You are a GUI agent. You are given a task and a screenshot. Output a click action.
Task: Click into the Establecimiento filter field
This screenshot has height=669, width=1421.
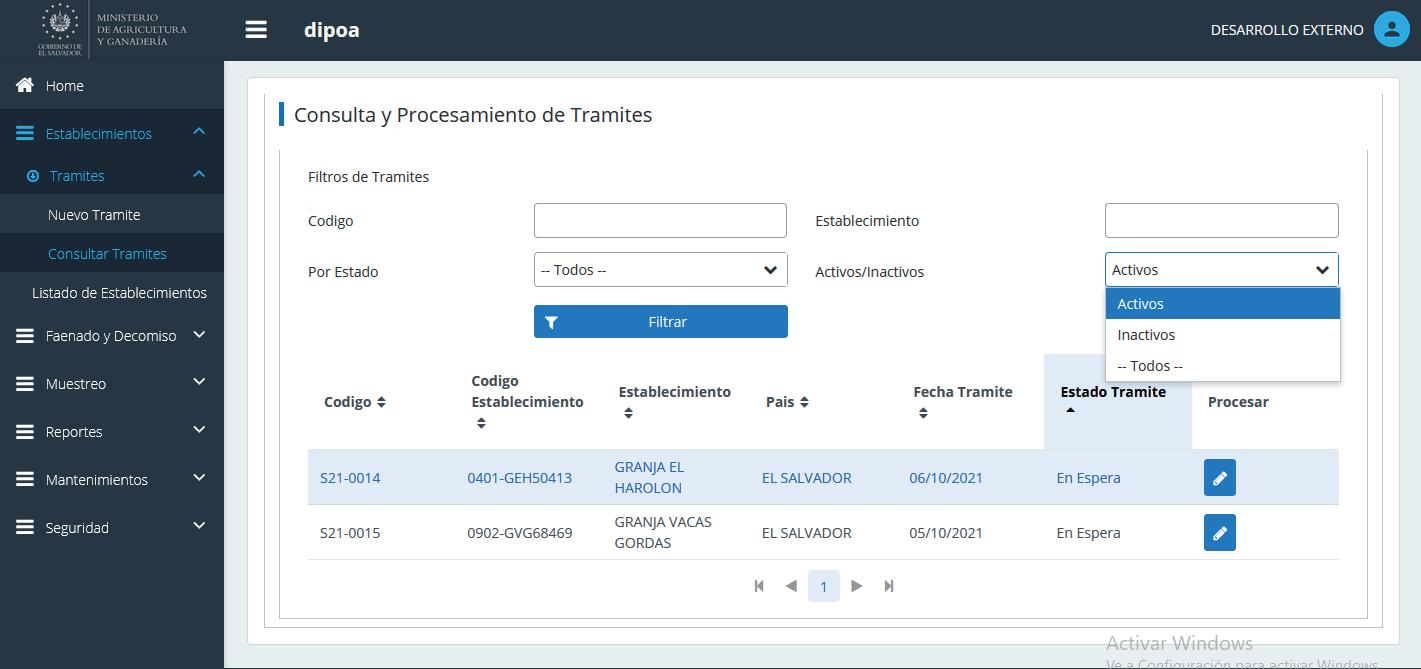pos(1221,221)
